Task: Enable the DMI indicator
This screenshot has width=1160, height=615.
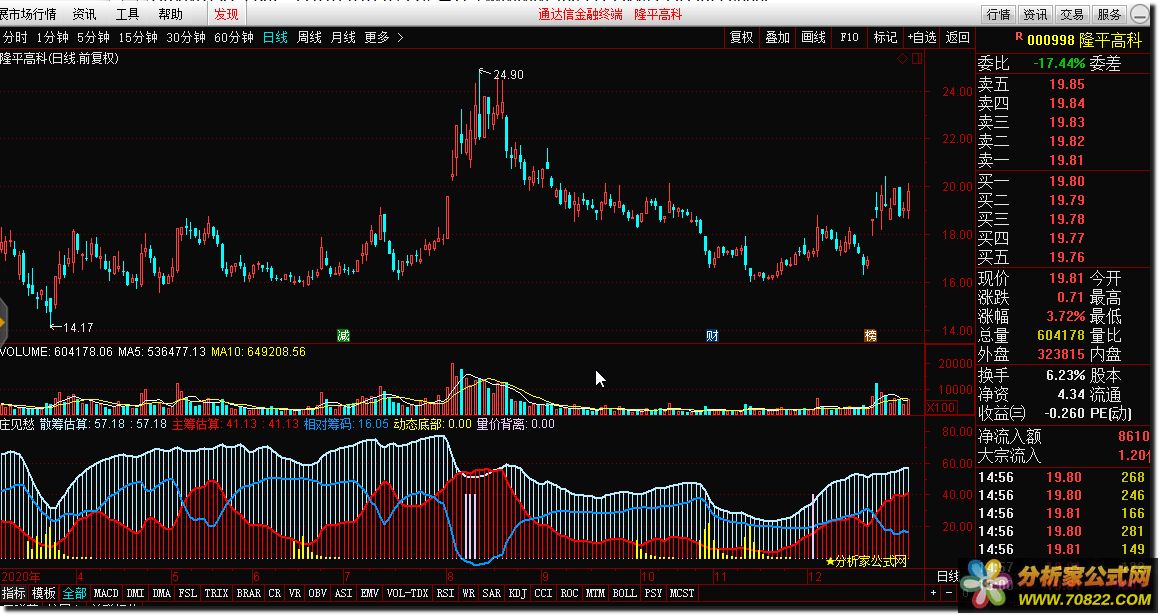Action: 135,593
